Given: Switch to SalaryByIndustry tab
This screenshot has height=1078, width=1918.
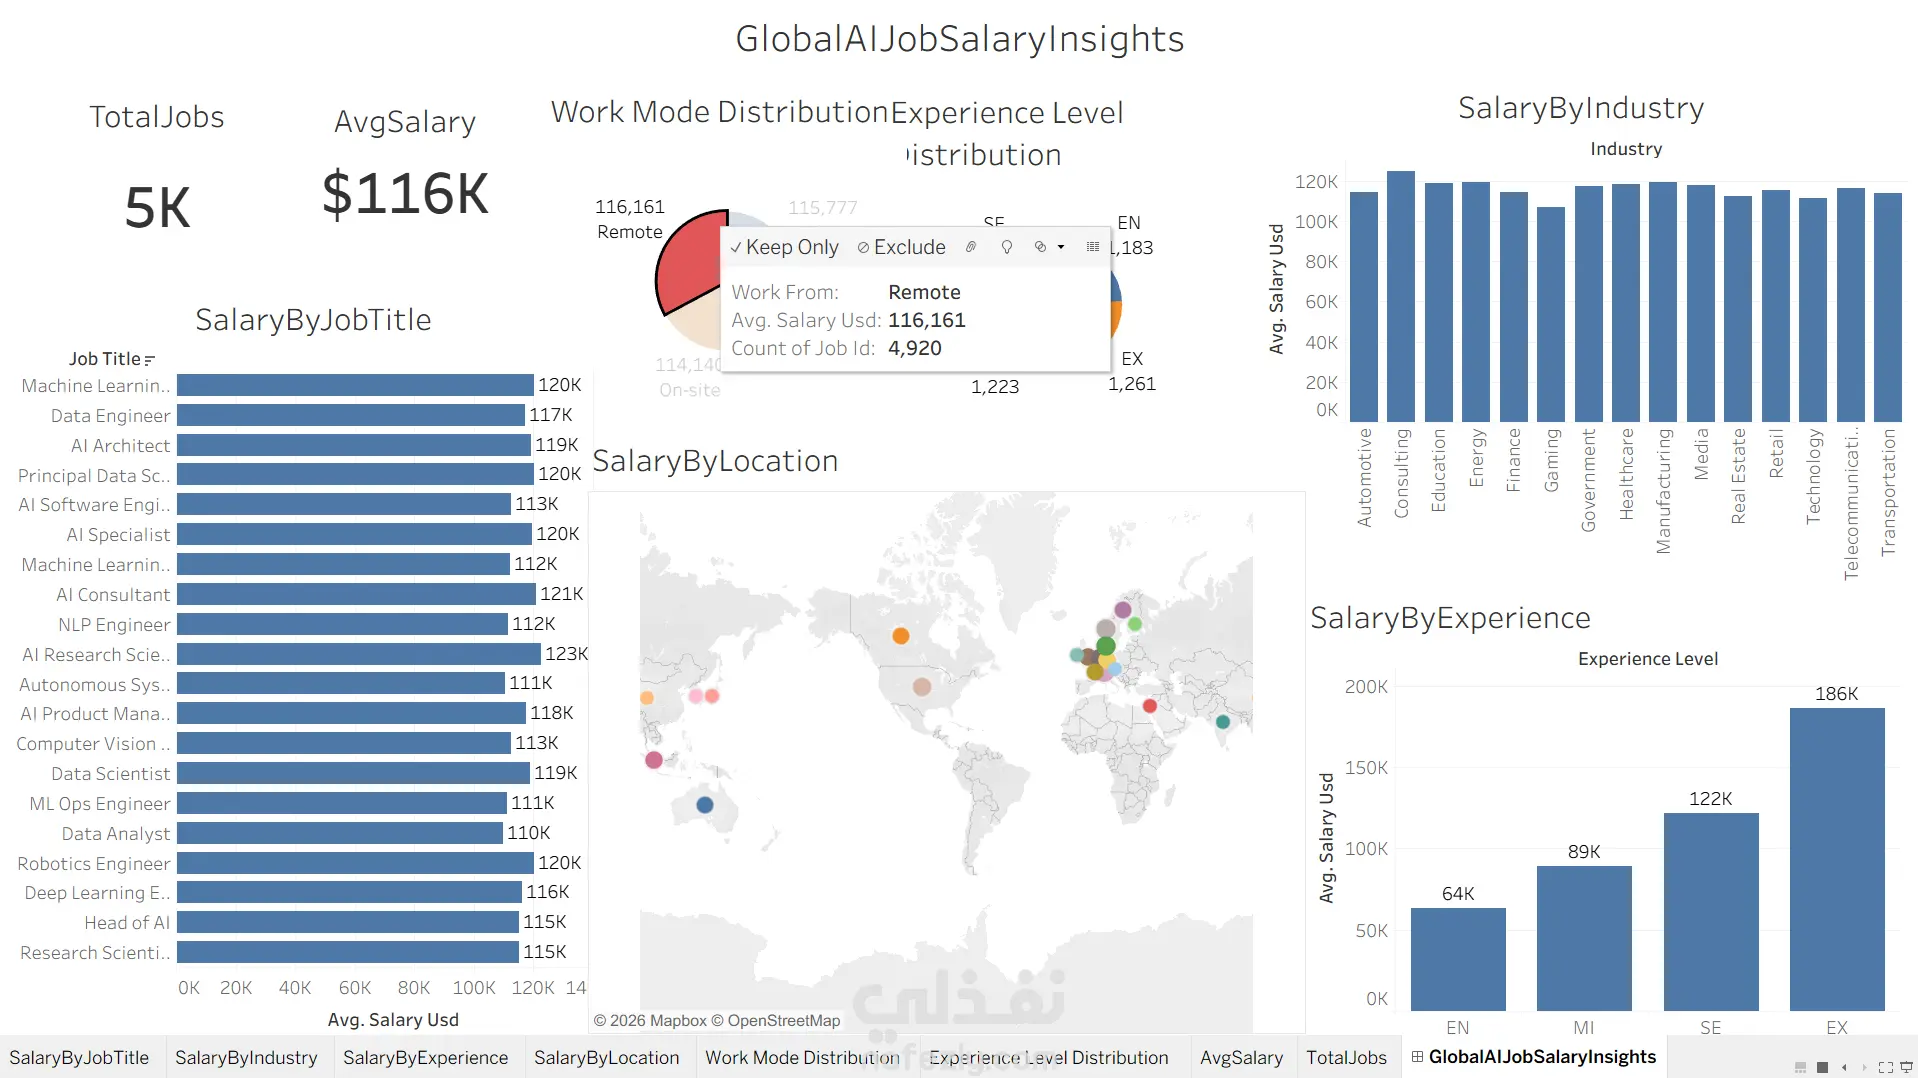Looking at the screenshot, I should point(246,1057).
